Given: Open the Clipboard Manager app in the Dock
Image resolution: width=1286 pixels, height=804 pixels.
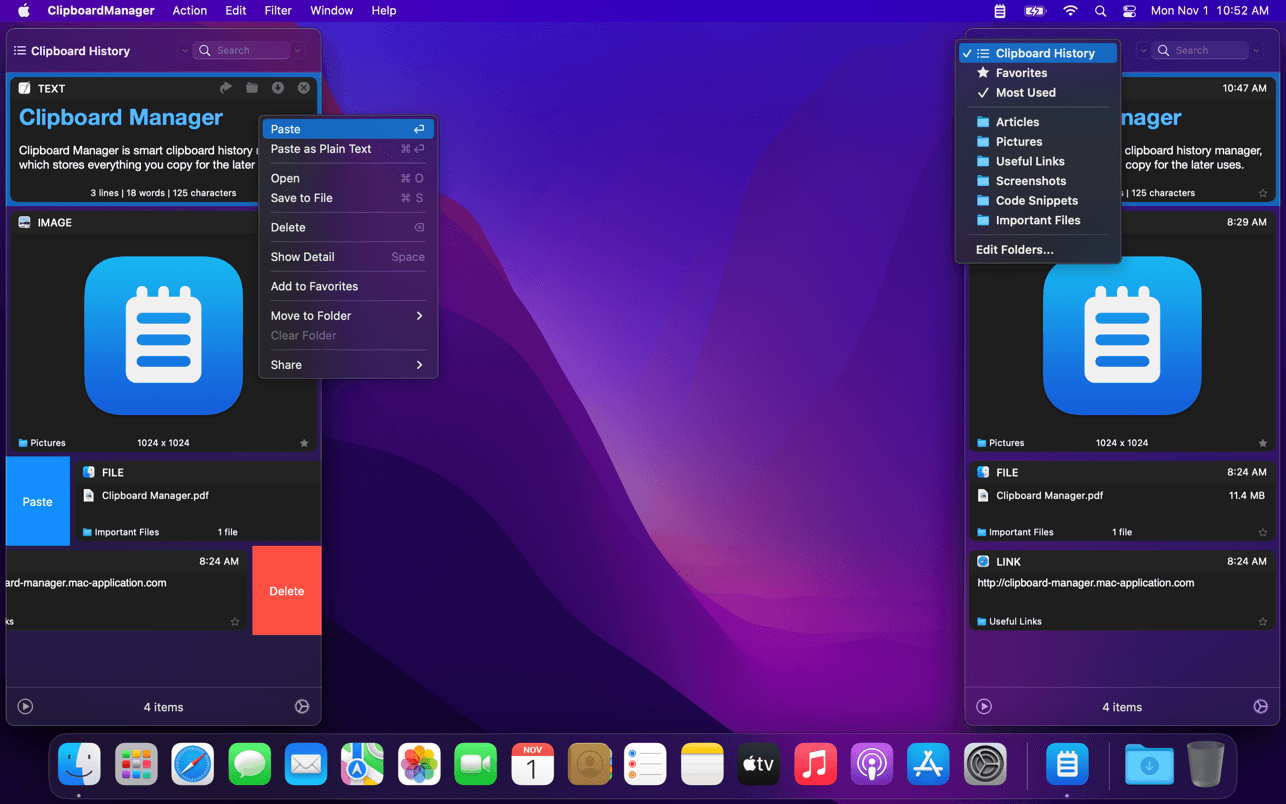Looking at the screenshot, I should 1067,765.
